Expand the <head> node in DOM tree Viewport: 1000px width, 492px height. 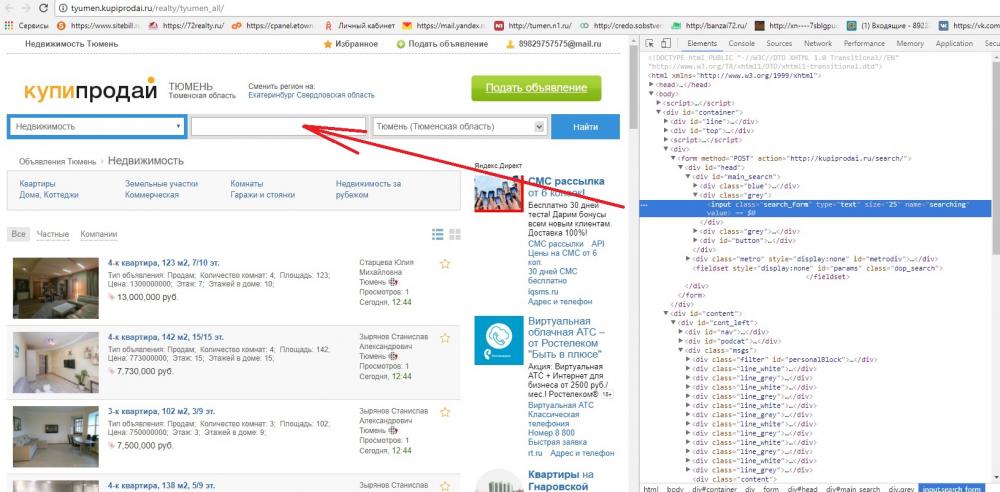click(651, 84)
